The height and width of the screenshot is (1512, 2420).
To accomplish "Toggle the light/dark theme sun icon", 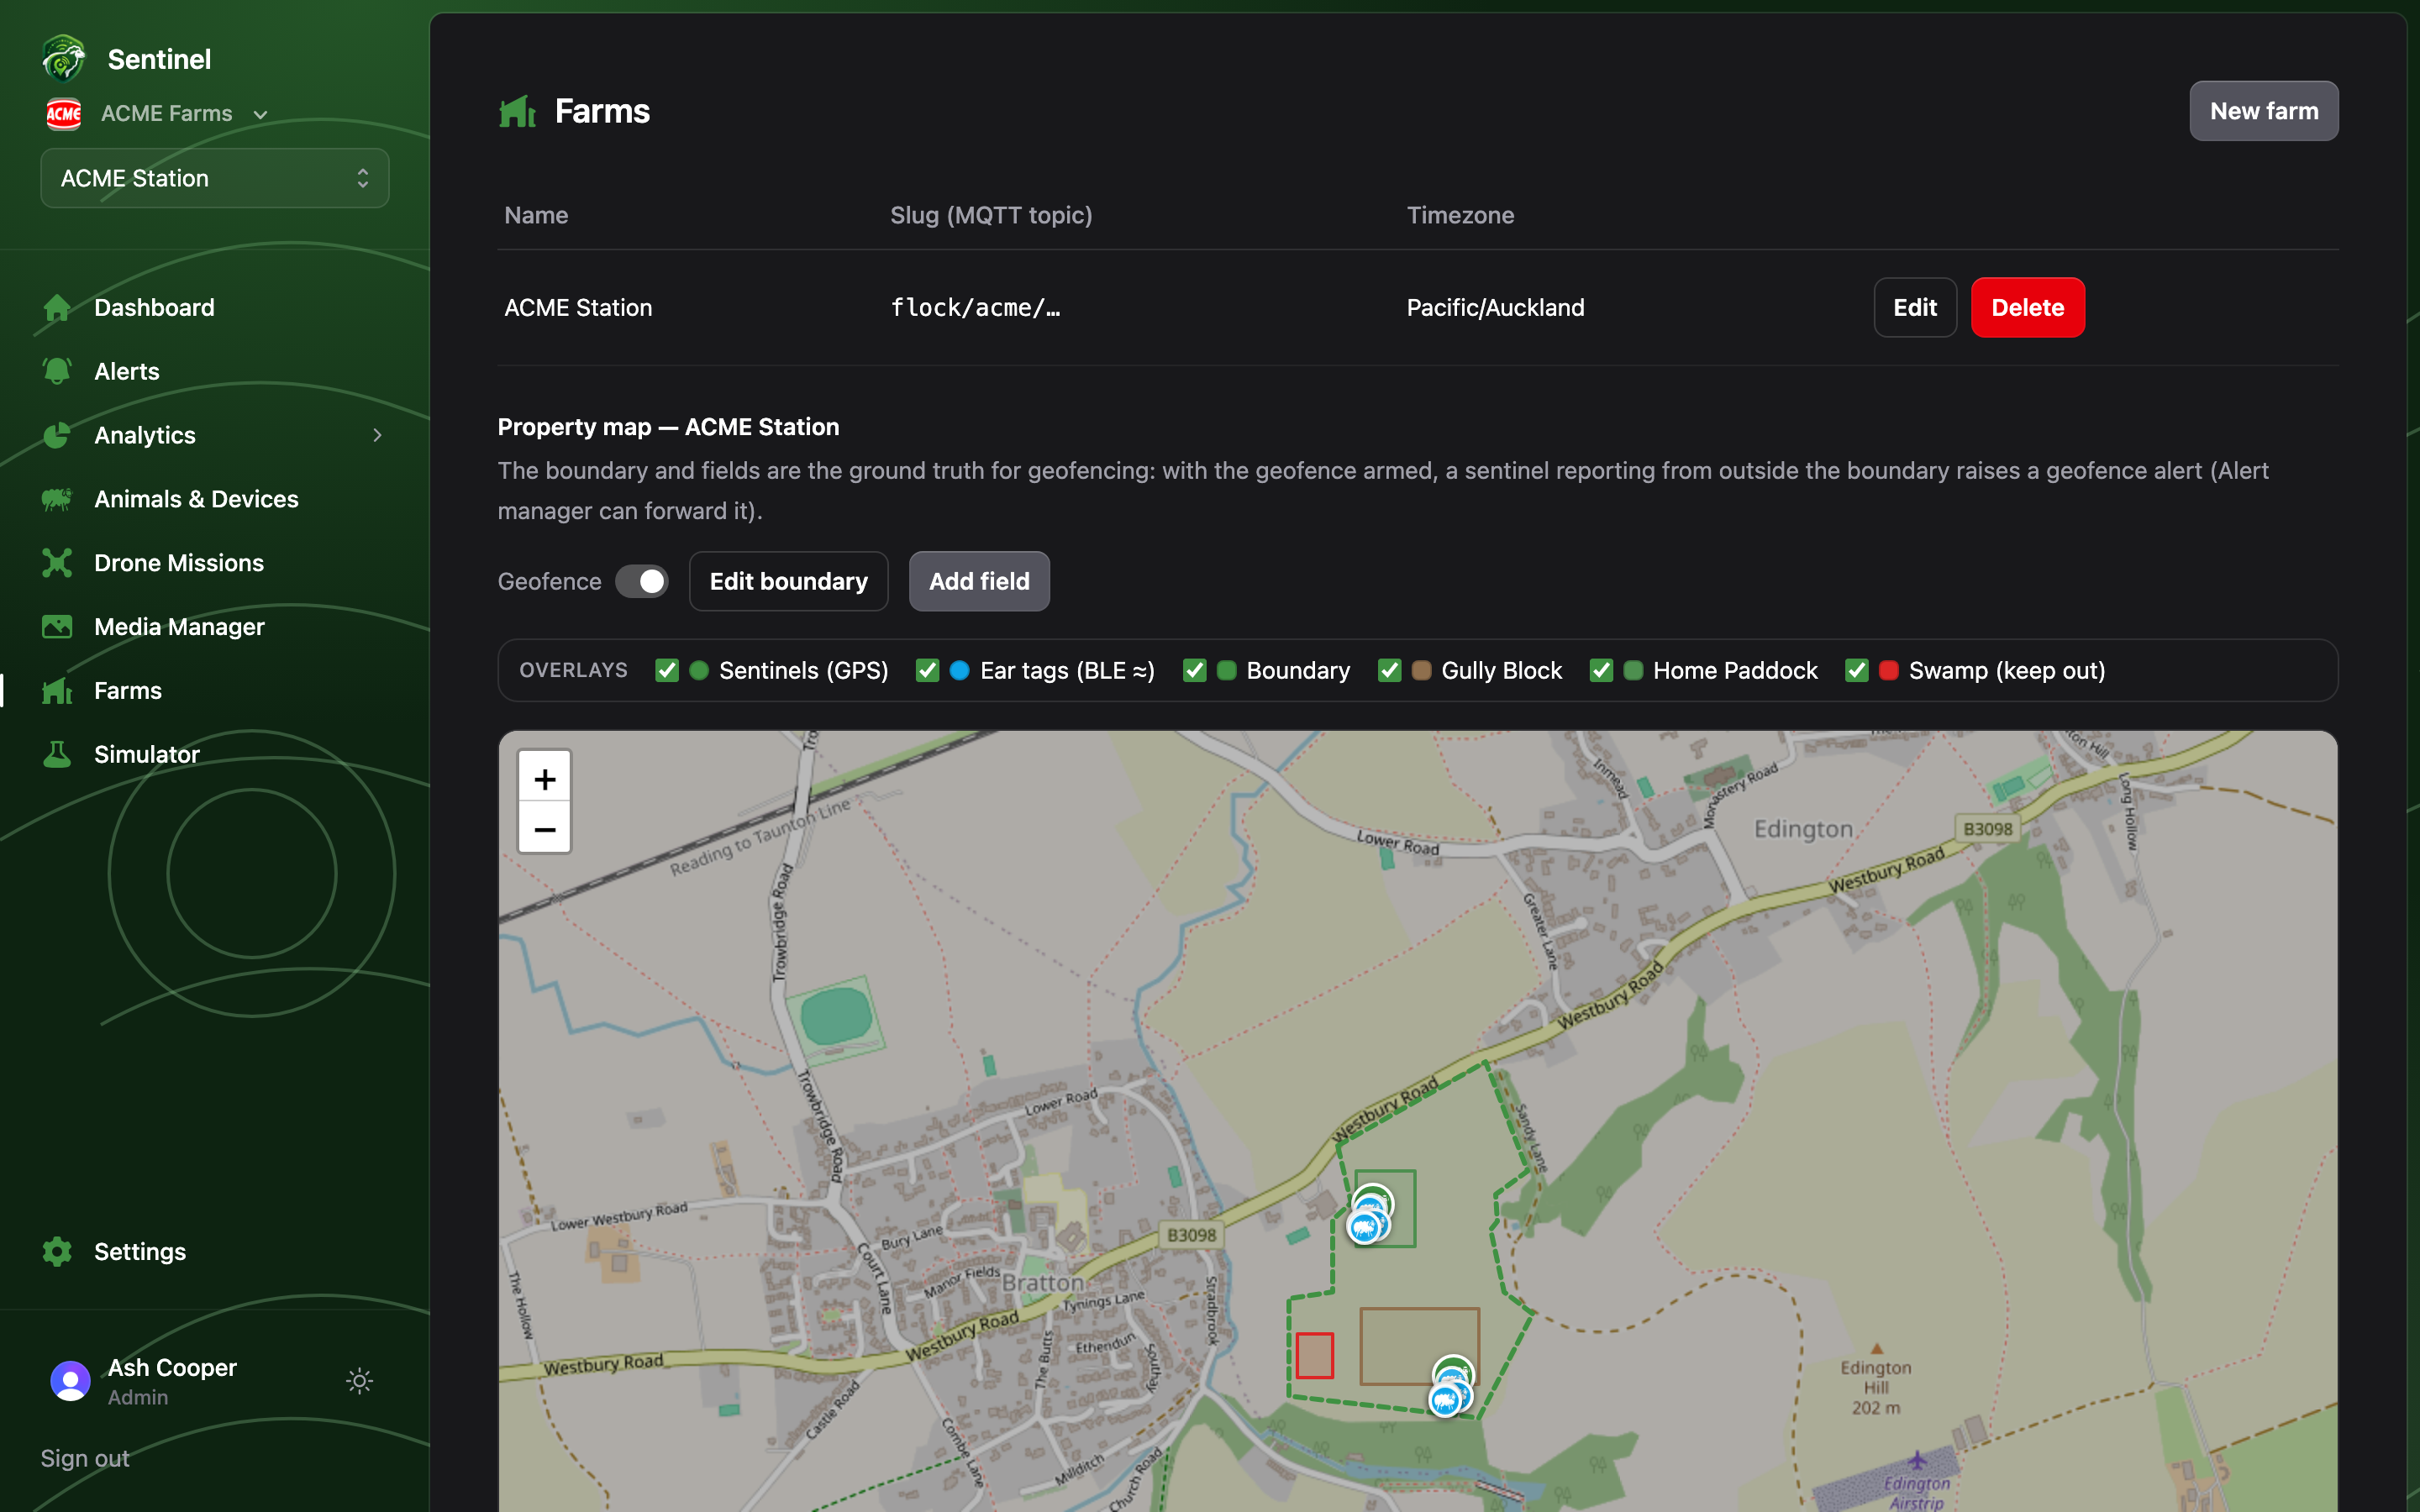I will [x=360, y=1381].
